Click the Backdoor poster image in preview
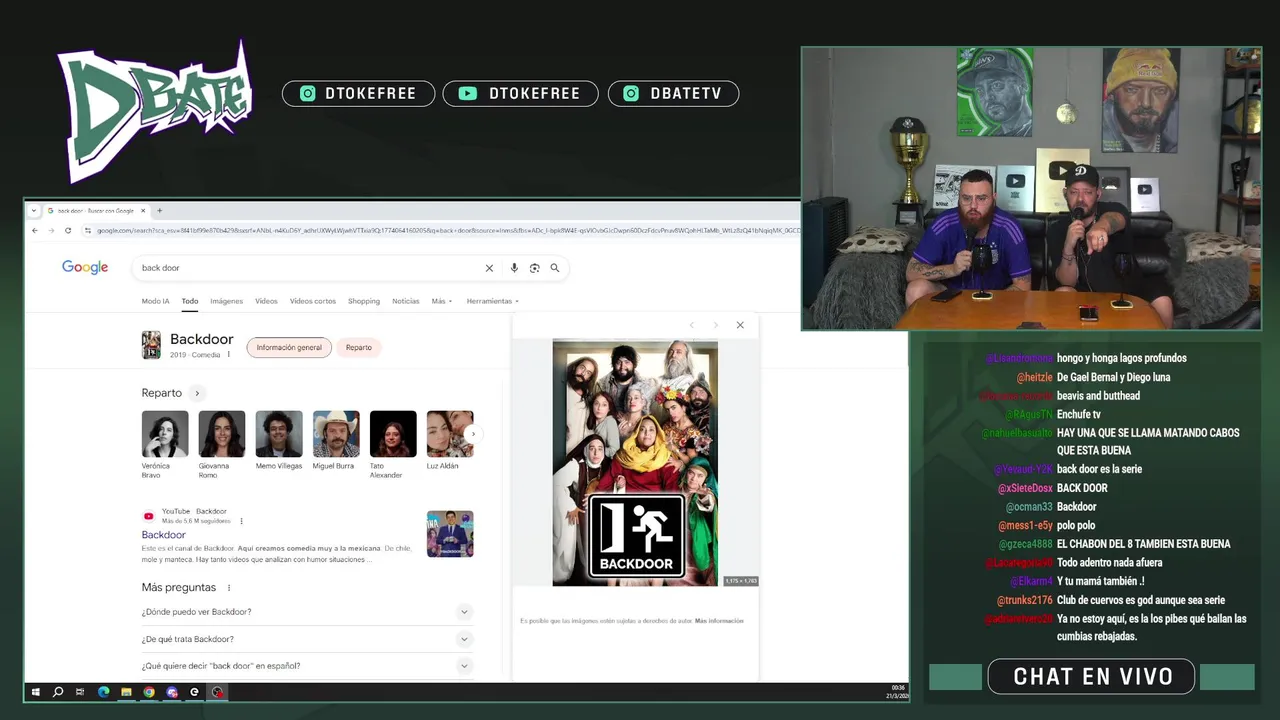 pos(635,463)
